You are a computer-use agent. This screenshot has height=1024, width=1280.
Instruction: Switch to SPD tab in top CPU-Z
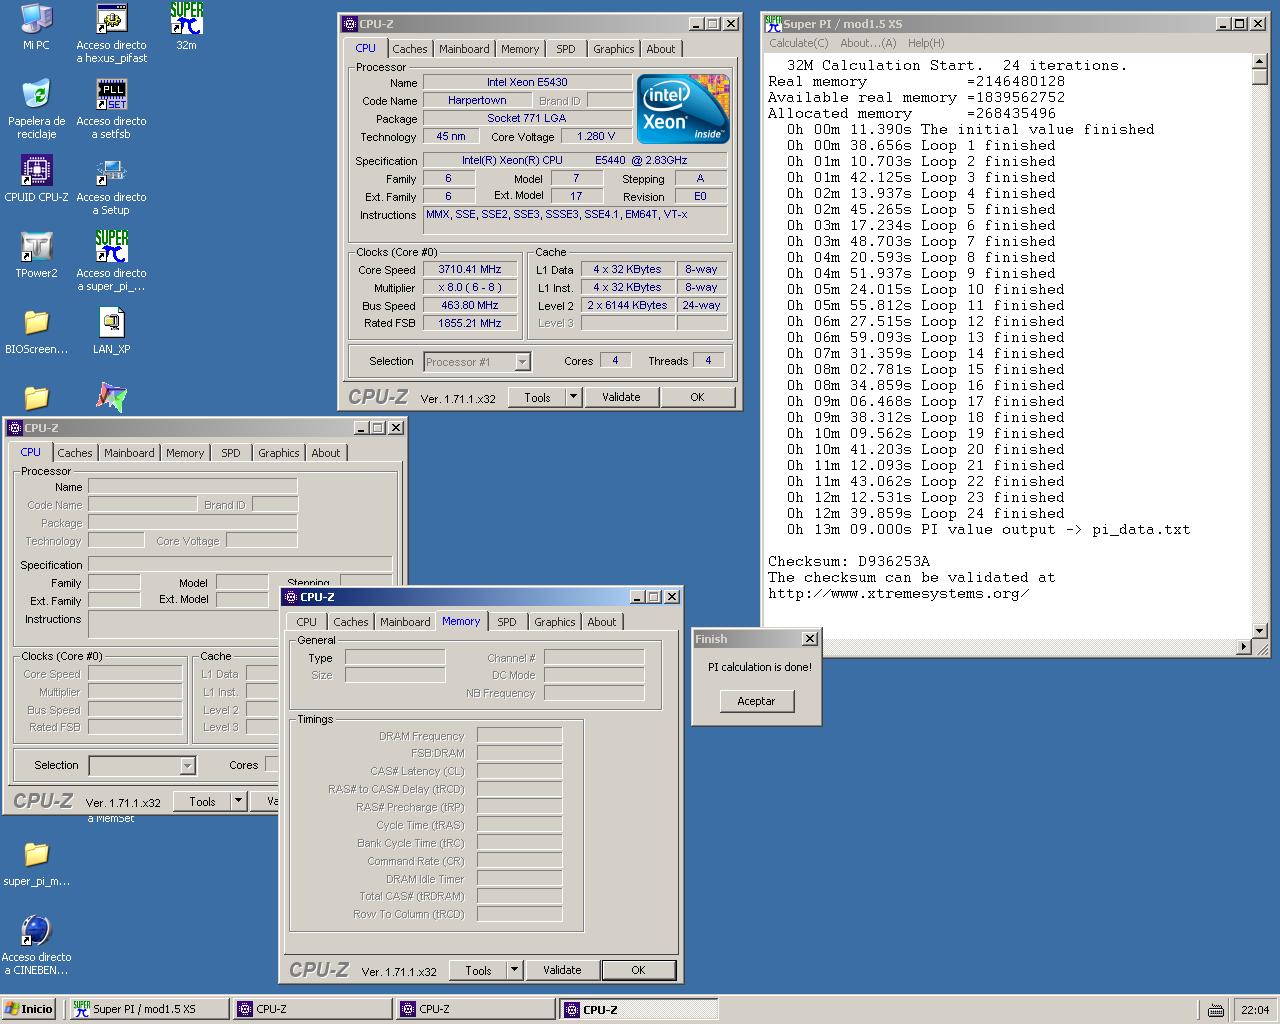click(566, 49)
